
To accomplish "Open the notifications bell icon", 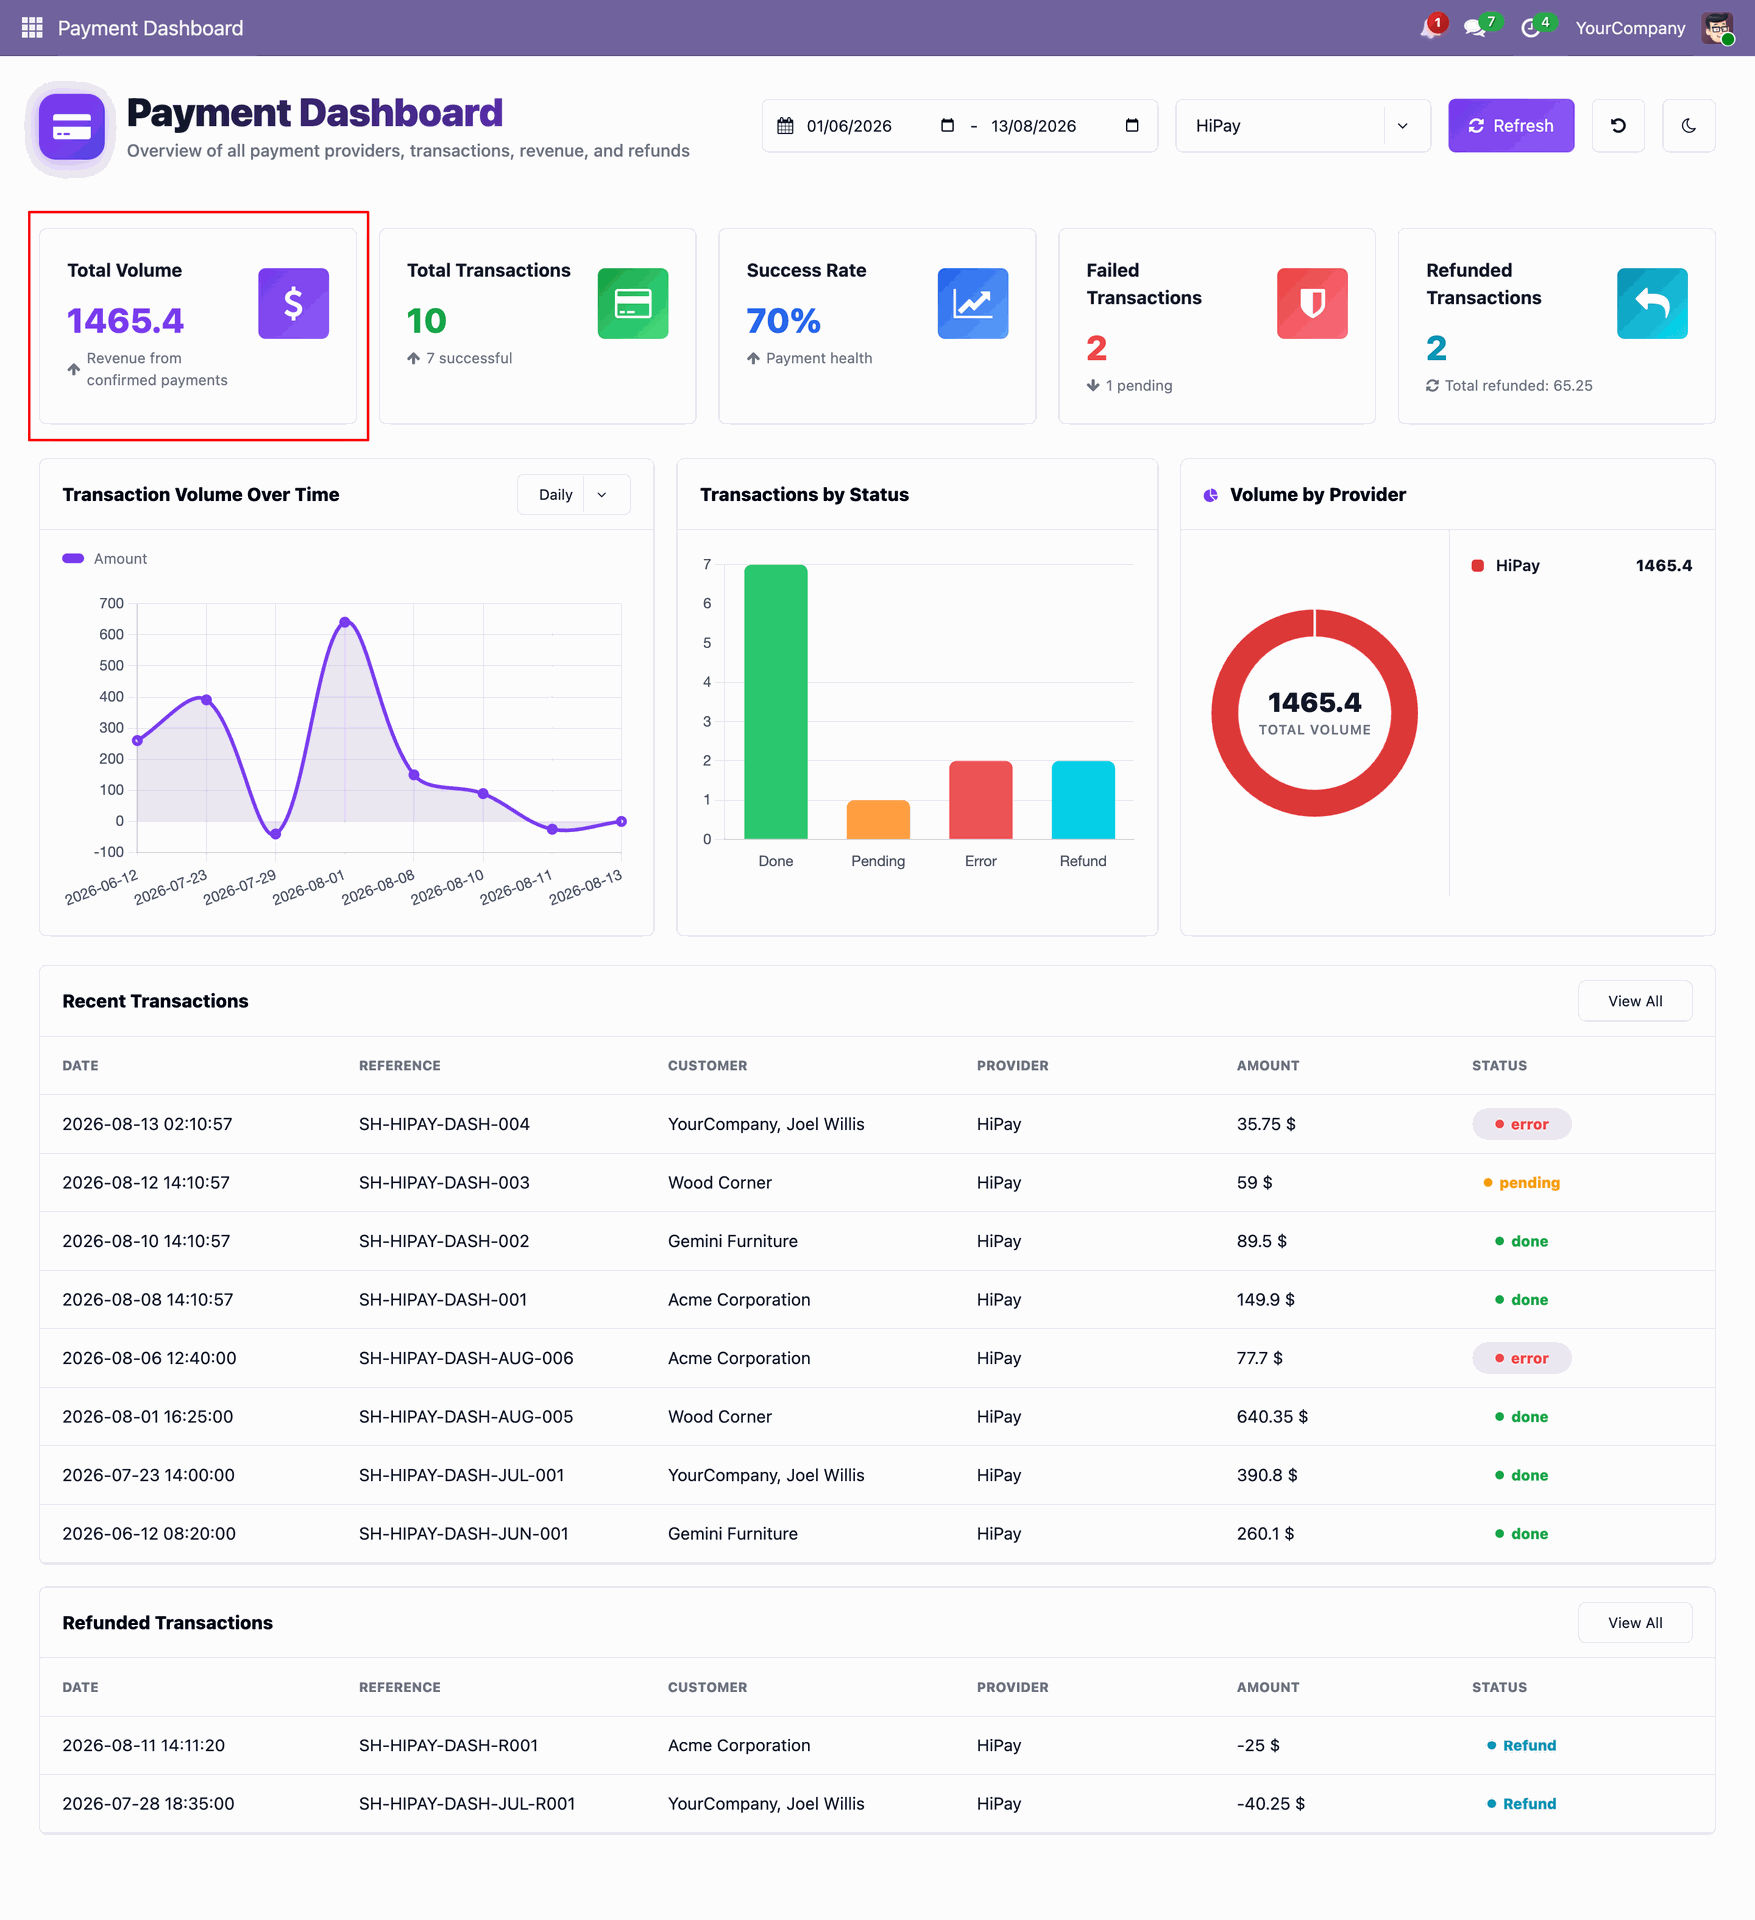I will [x=1431, y=28].
